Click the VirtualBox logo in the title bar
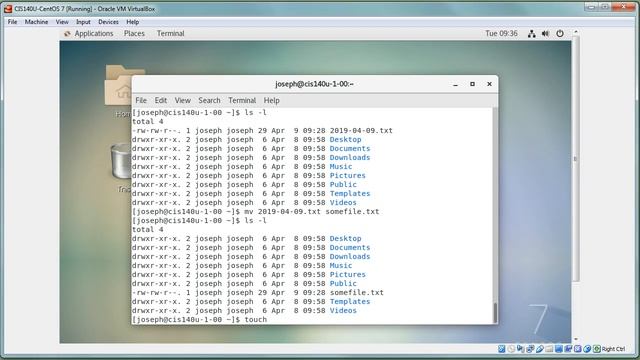 tap(8, 9)
